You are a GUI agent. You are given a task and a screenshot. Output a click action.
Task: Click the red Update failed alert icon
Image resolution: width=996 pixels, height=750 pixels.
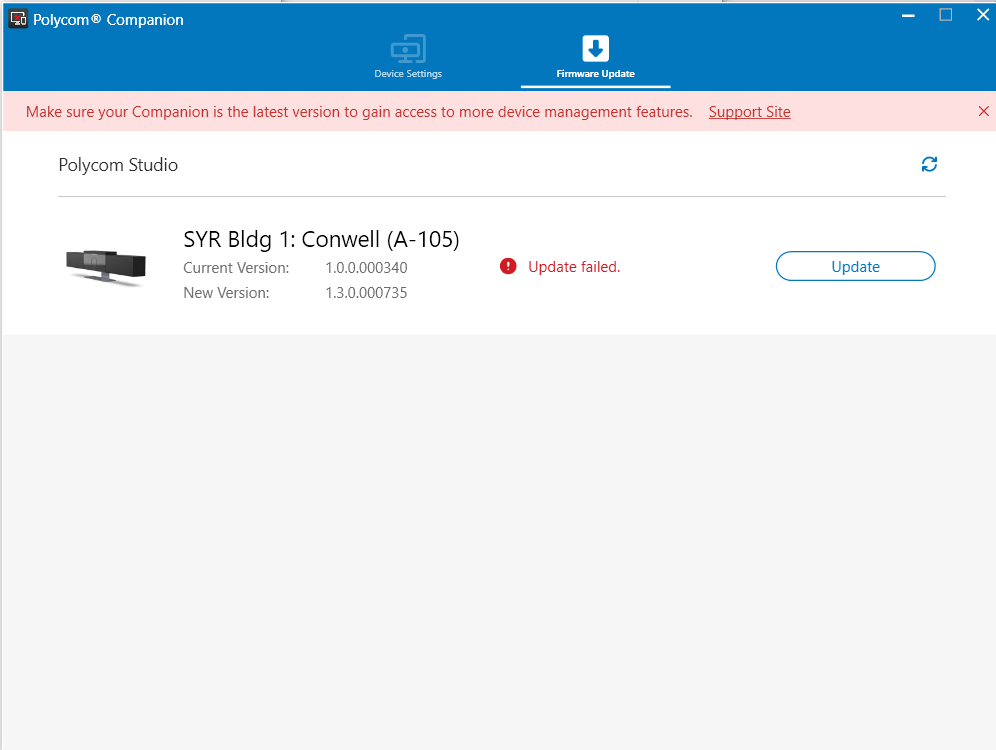tap(507, 266)
